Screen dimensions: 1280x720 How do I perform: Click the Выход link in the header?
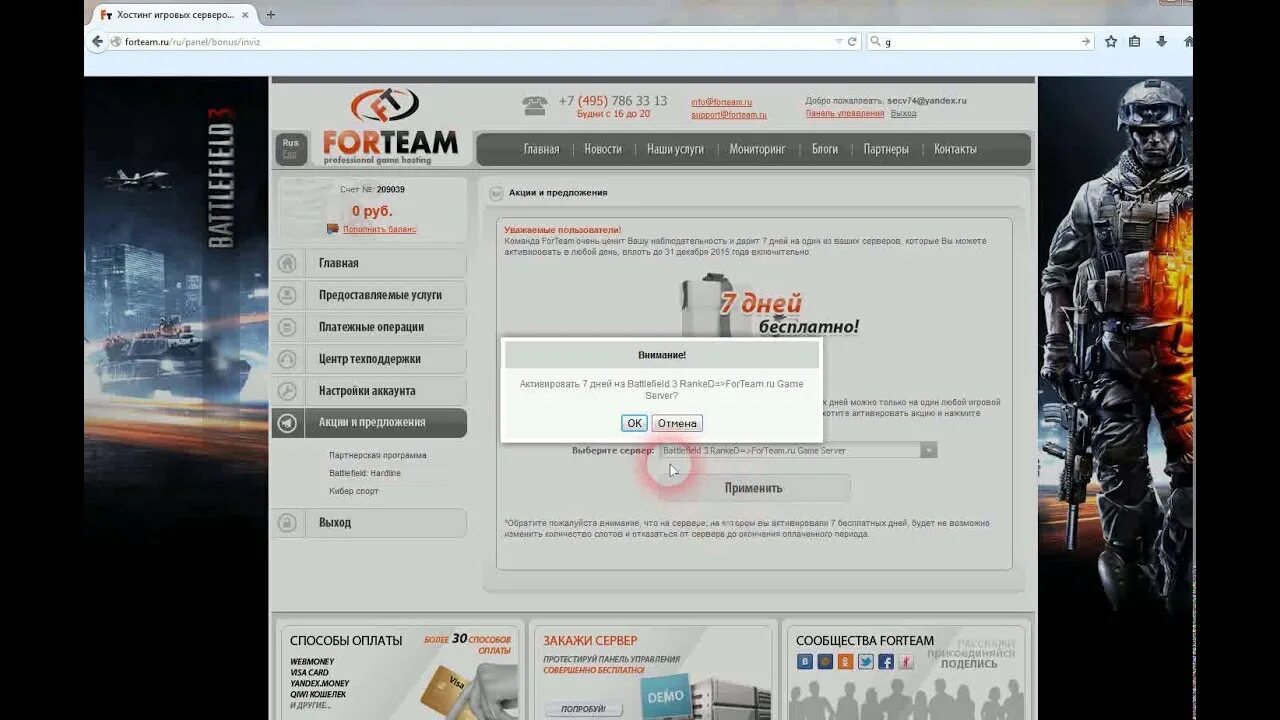(x=903, y=114)
